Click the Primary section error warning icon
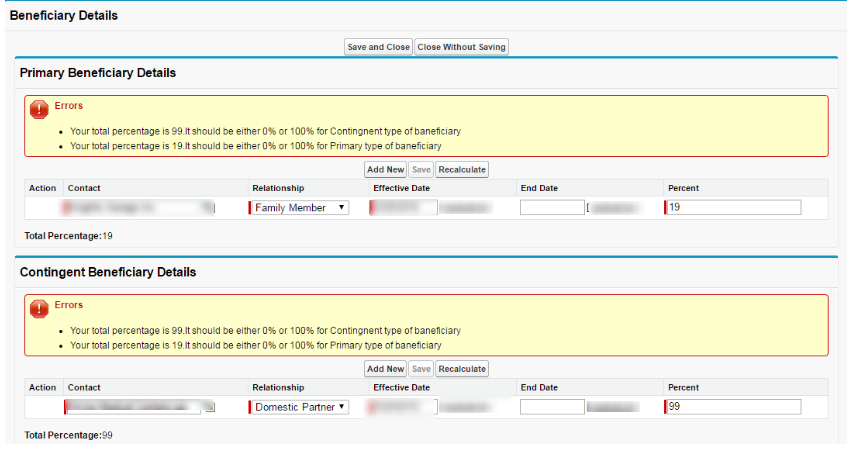Screen dimensions: 847x455 coord(39,109)
